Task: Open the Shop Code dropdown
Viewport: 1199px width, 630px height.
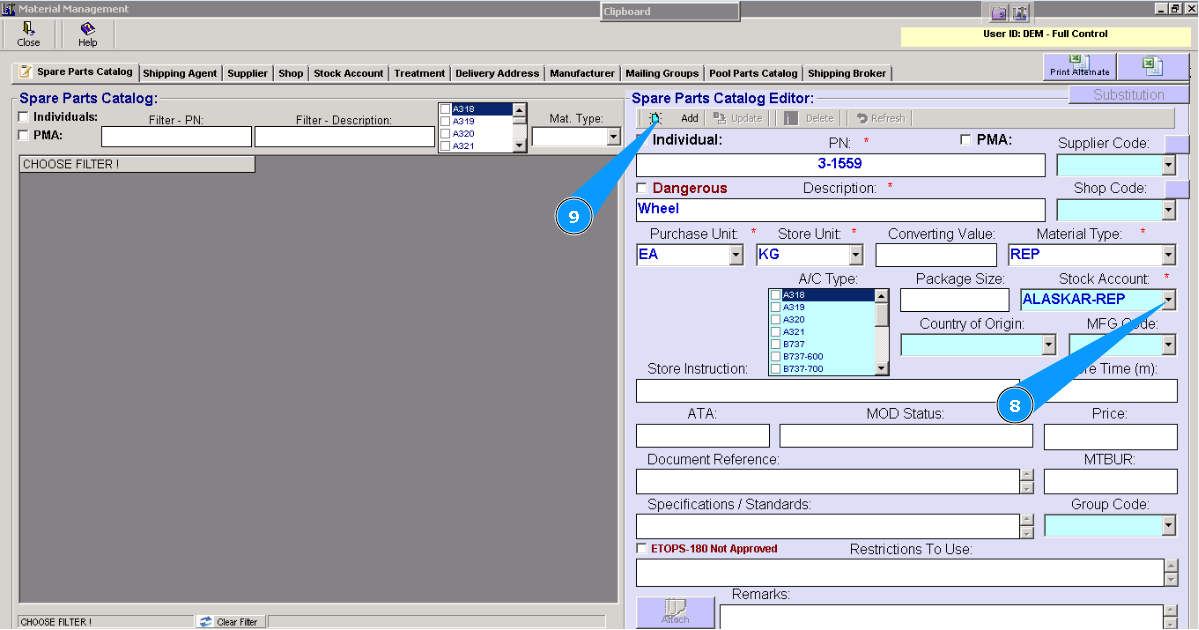Action: pyautogui.click(x=1168, y=210)
